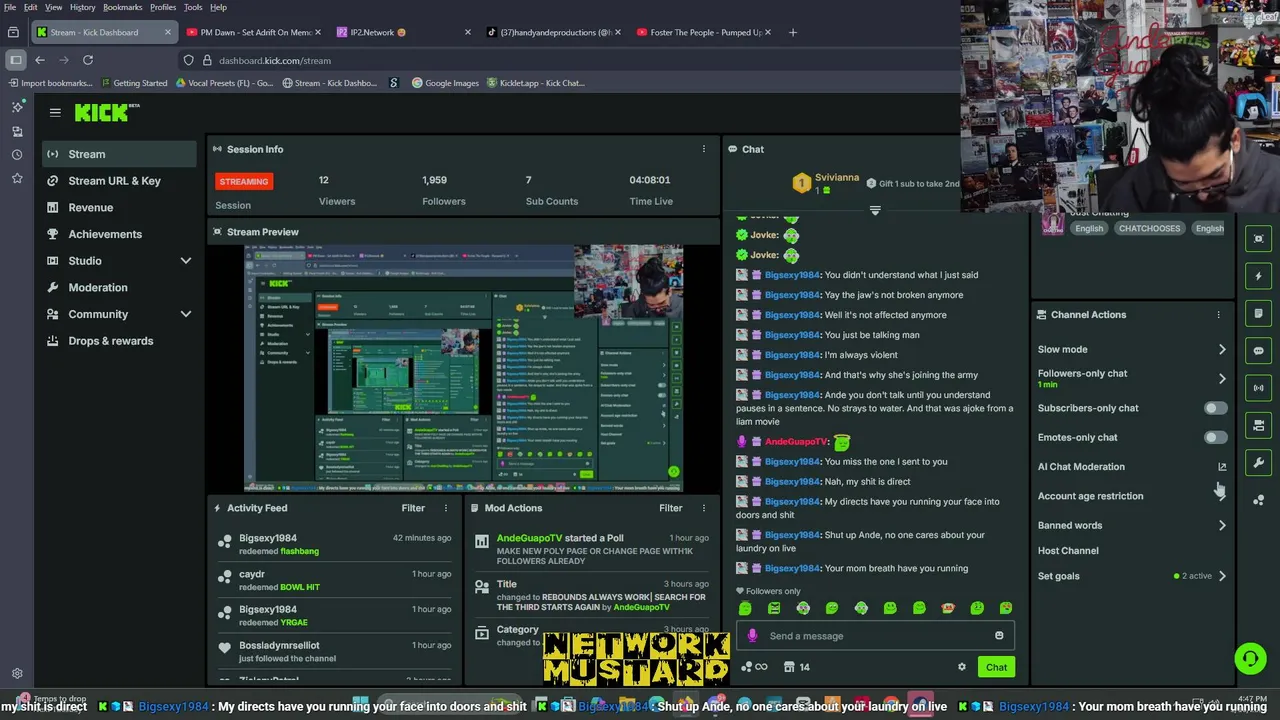Open Session Info three-dot options
Screen dimensions: 1280x720
tap(703, 149)
